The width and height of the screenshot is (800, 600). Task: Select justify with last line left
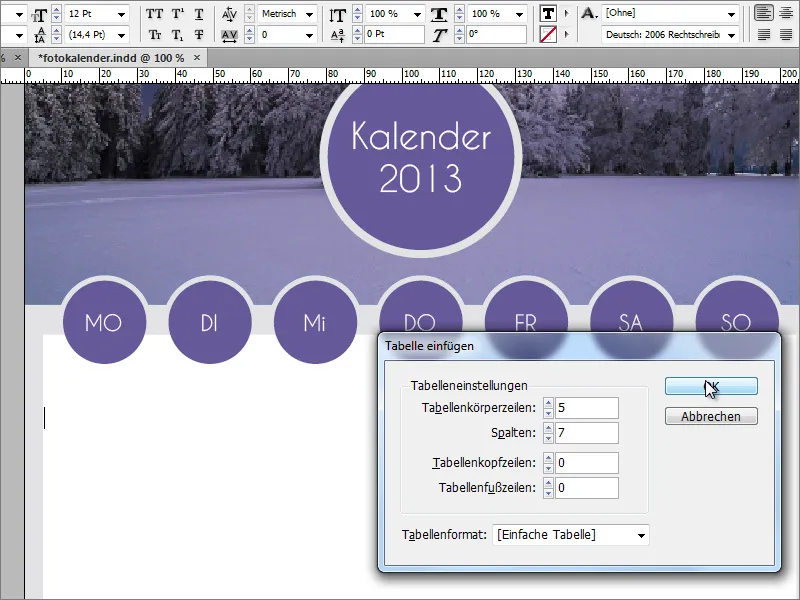pyautogui.click(x=764, y=35)
